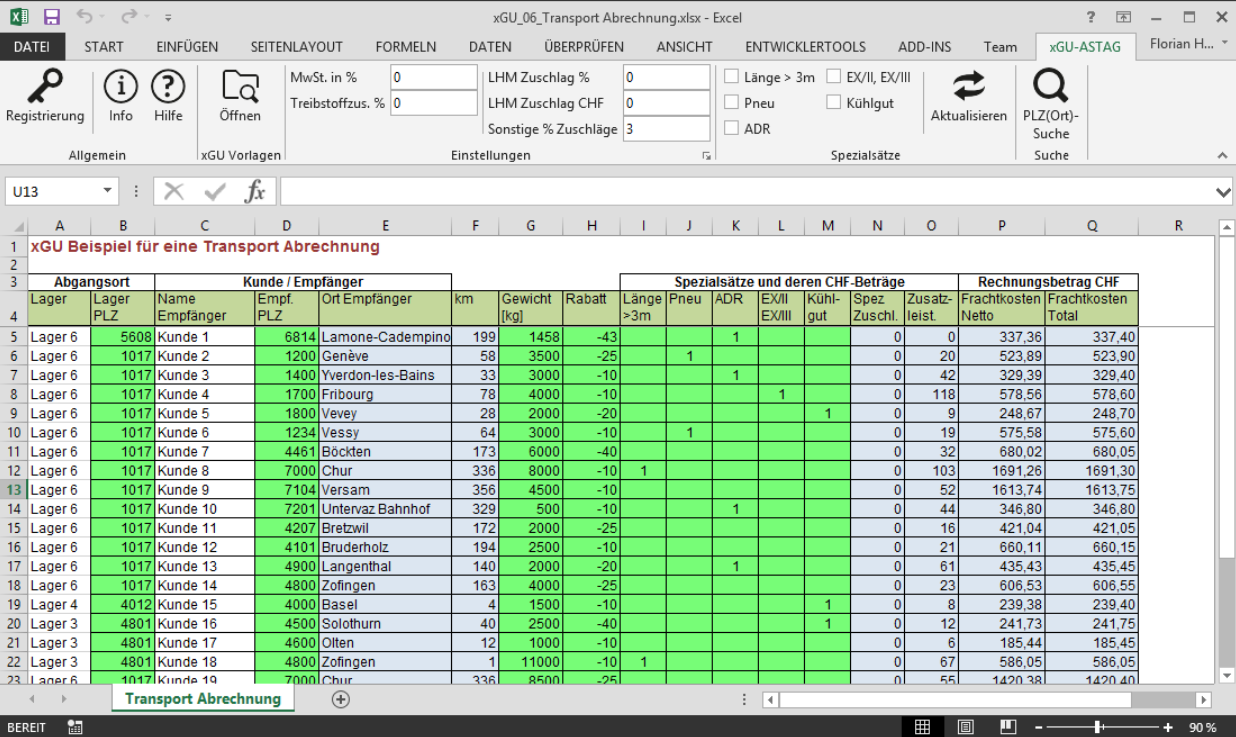Click the Kunde 15 cell

(204, 605)
